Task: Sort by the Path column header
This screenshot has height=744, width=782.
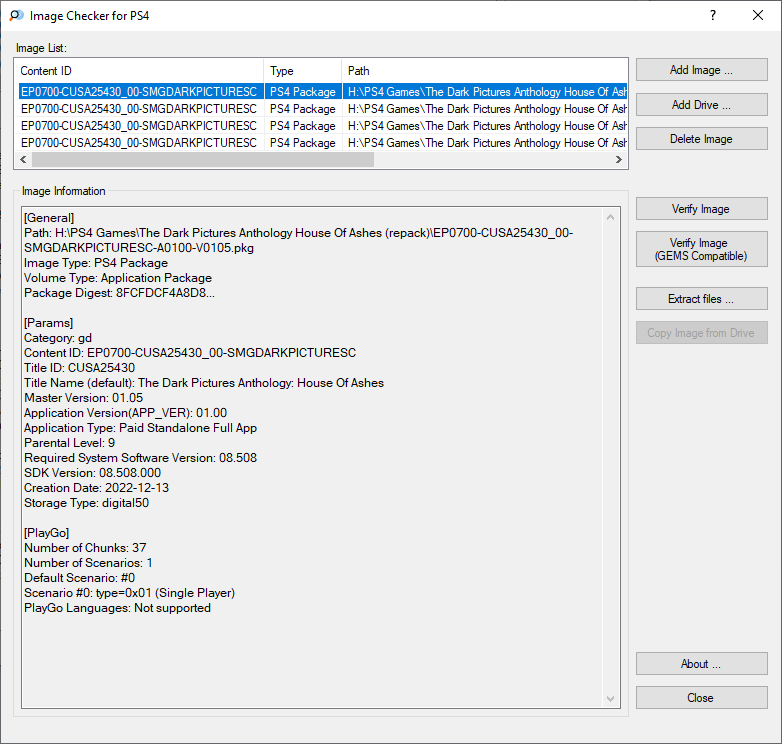Action: (485, 71)
